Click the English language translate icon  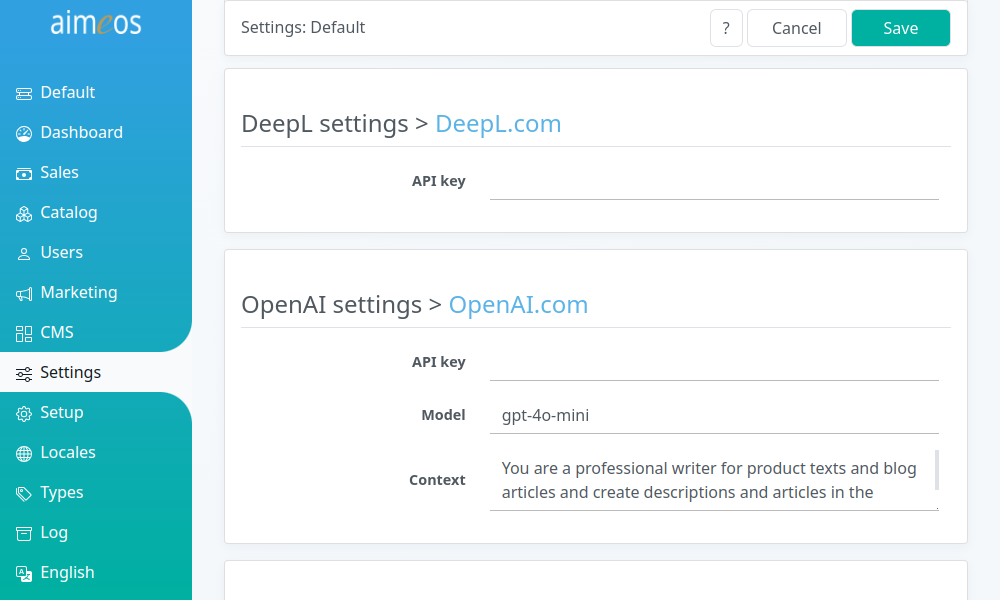coord(24,574)
